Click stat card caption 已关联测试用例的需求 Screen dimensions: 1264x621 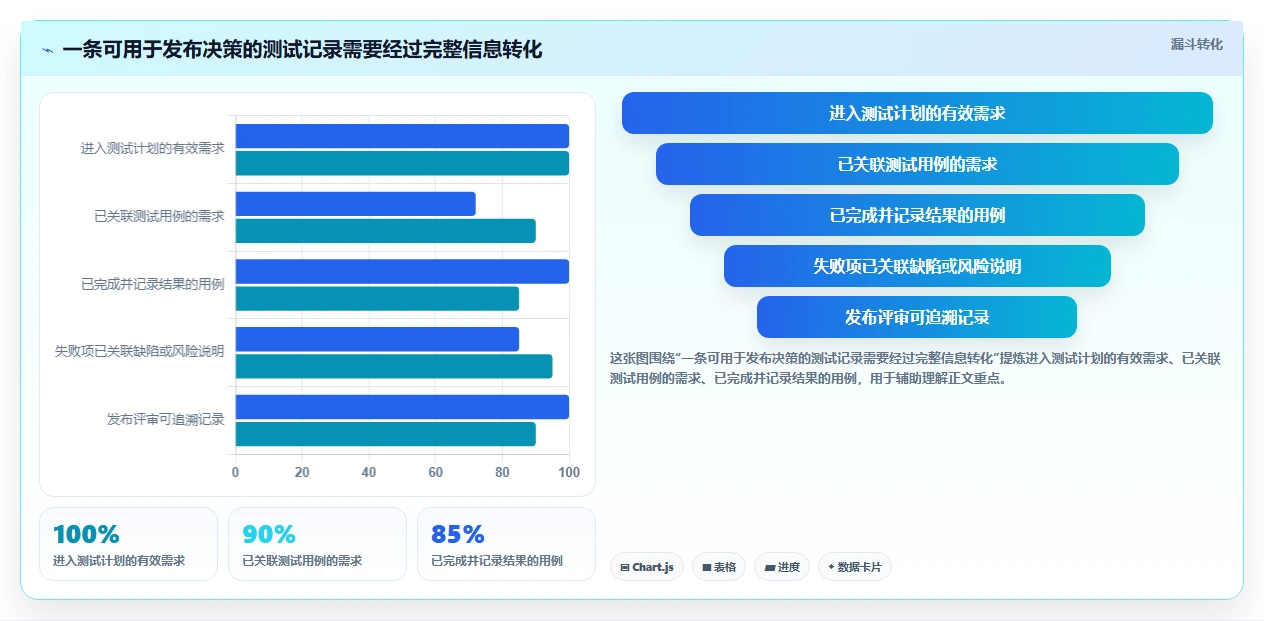pos(302,561)
